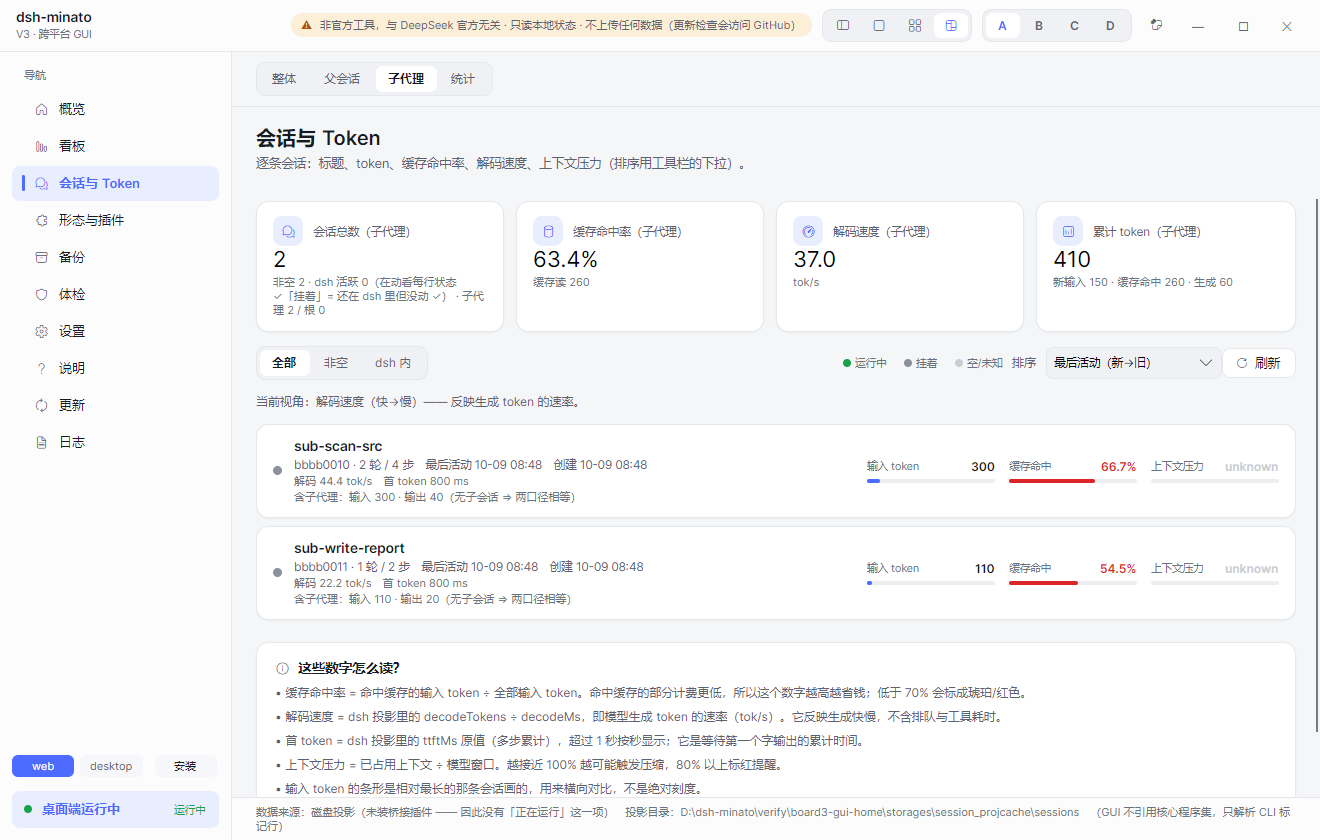1320x840 pixels.
Task: Click the chat bubble icon in 会话总数 card
Action: (x=288, y=231)
